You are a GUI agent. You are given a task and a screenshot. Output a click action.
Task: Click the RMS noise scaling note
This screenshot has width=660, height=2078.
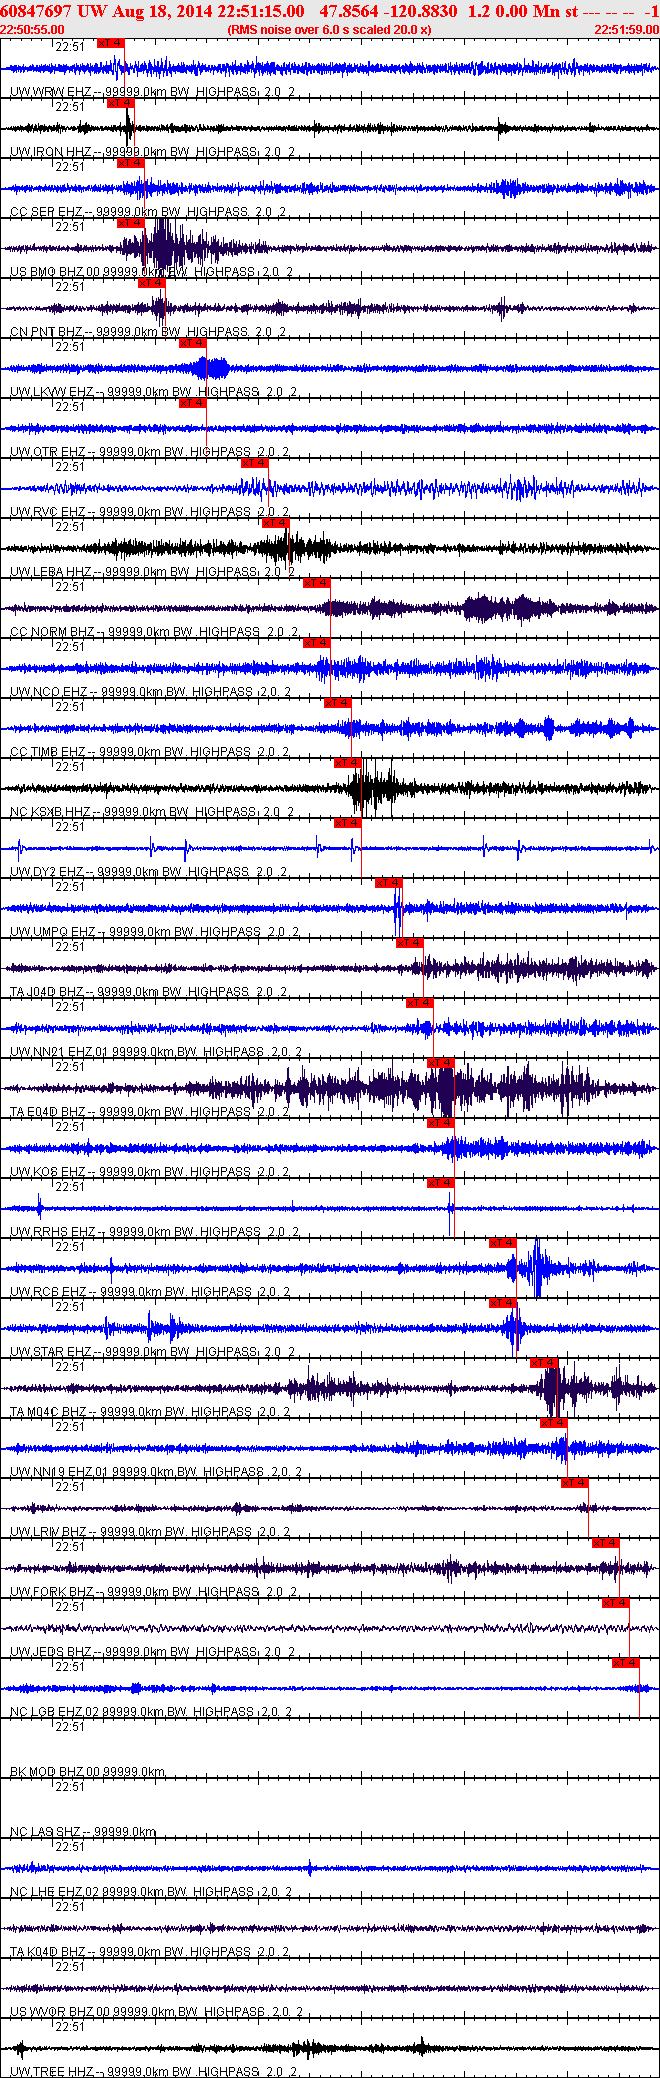click(x=330, y=30)
